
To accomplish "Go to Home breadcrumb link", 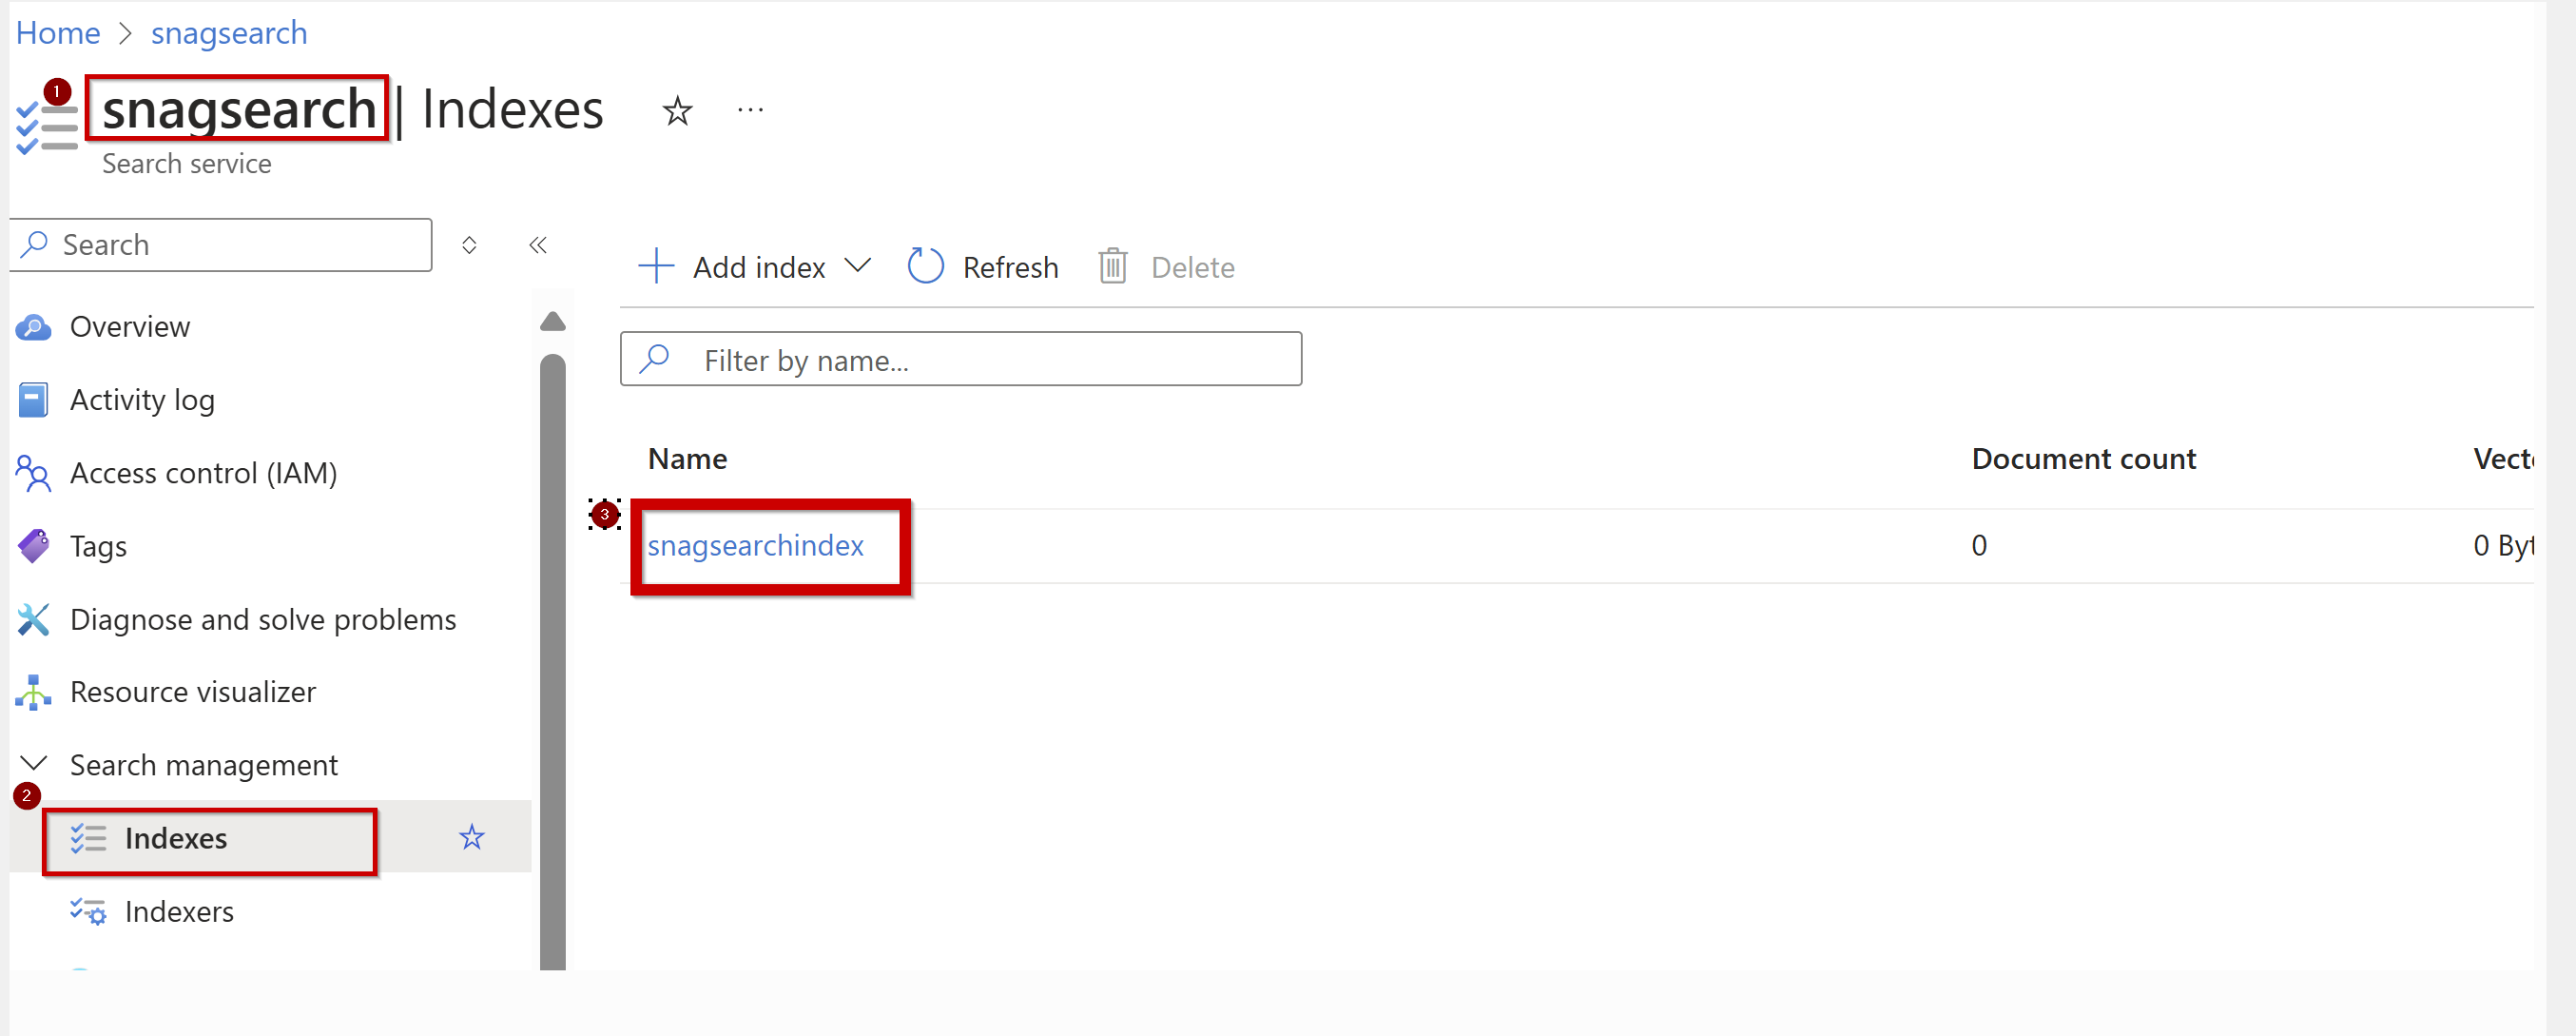I will click(x=58, y=33).
